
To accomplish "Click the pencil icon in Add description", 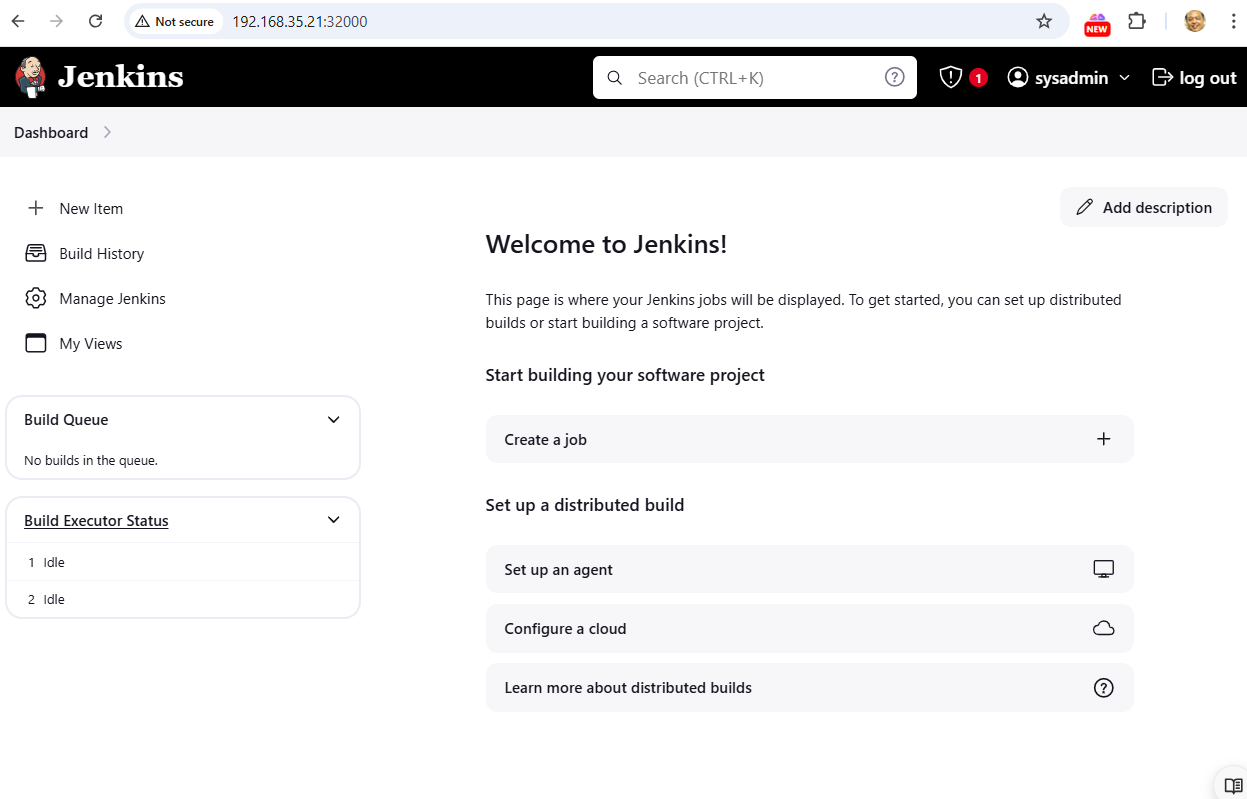I will 1085,207.
